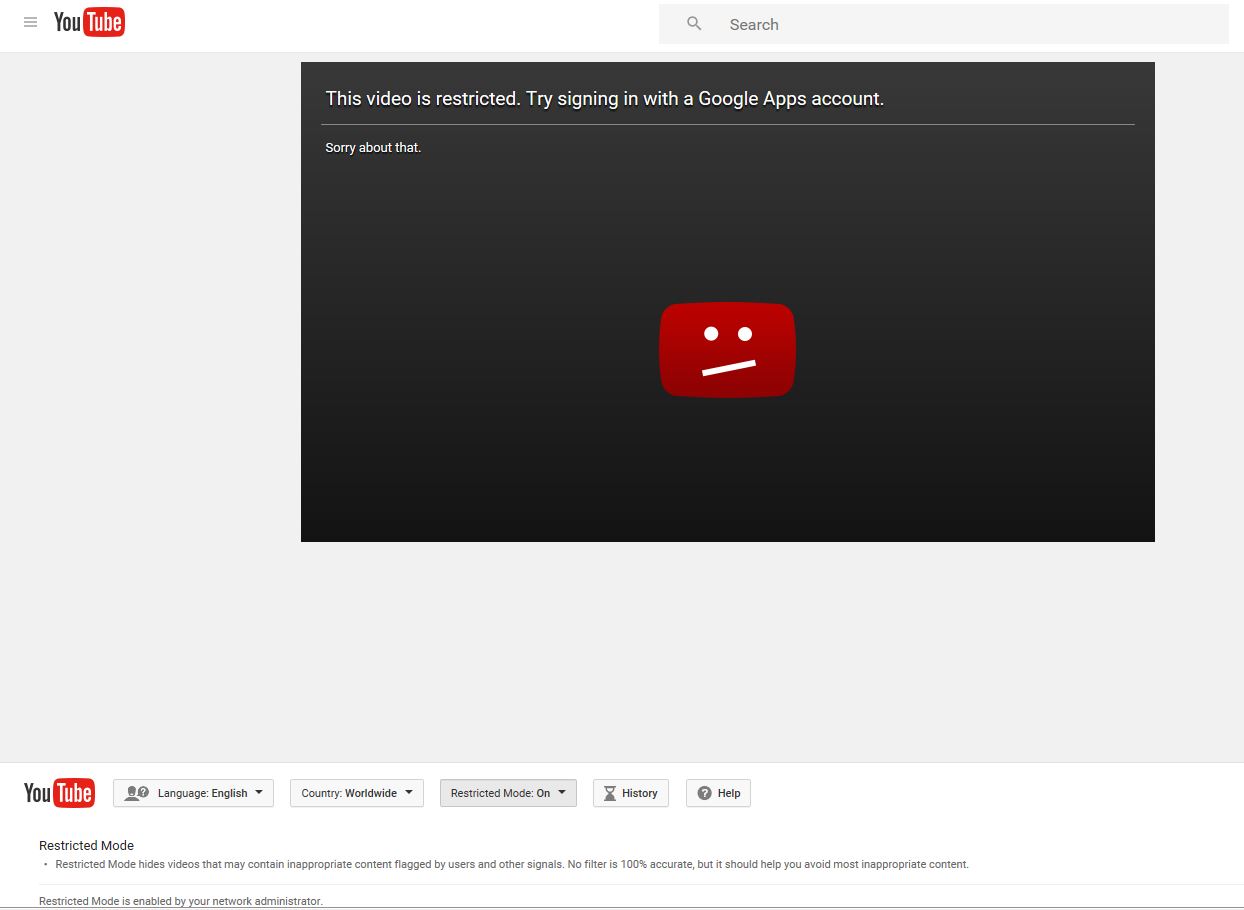Screen dimensions: 1244x910
Task: Click the 'This video is restricted' message
Action: point(604,98)
